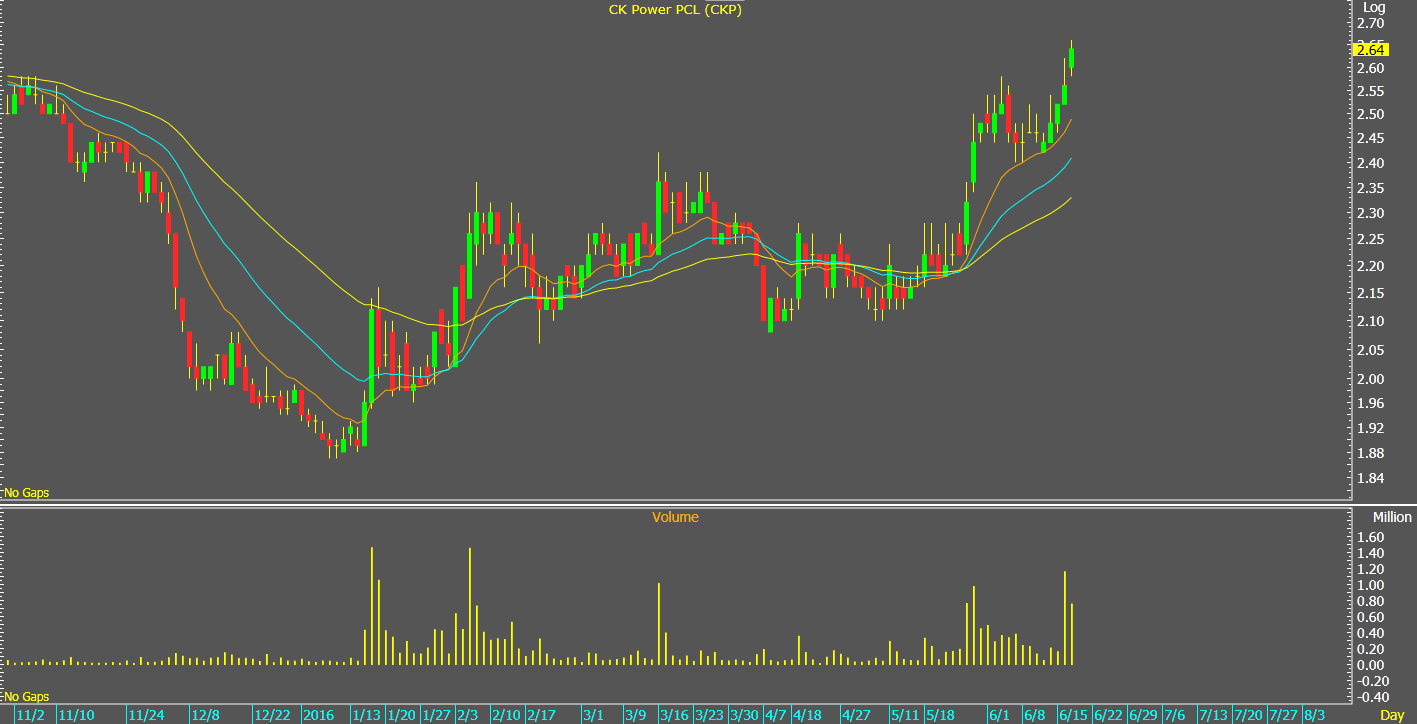
Task: Select the 6/1 date on the time axis
Action: coord(999,715)
